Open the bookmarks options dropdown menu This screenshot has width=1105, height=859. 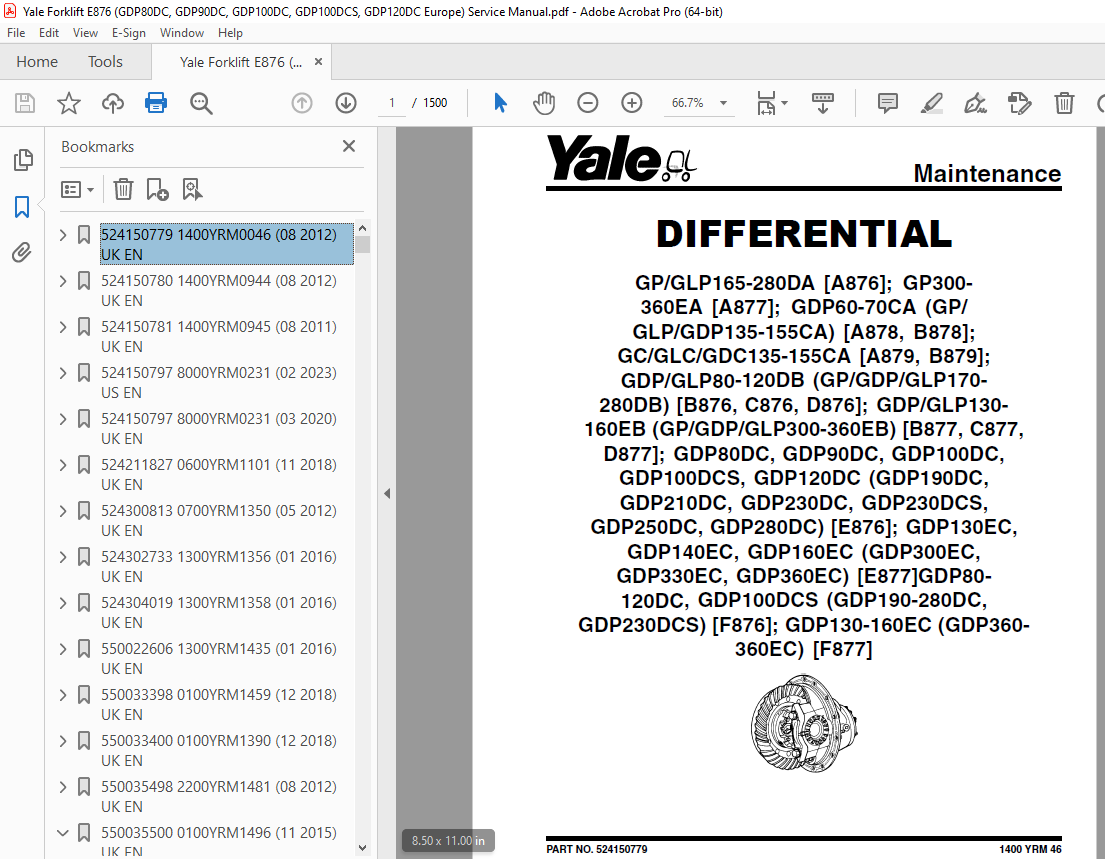pyautogui.click(x=78, y=190)
